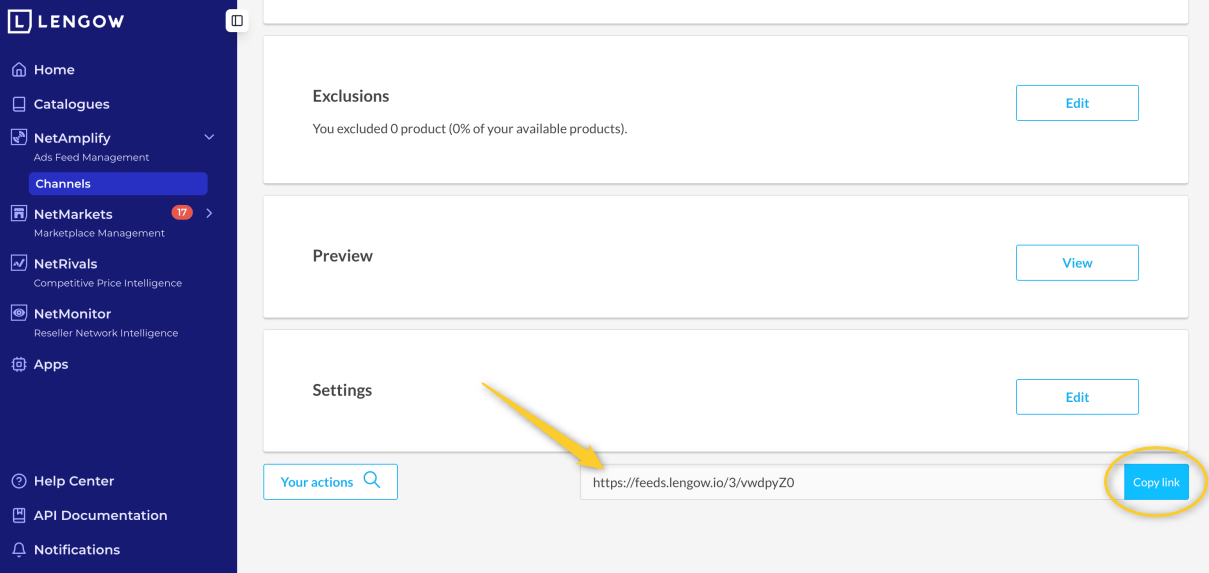Image resolution: width=1209 pixels, height=573 pixels.
Task: Collapse the sidebar with the panel toggle
Action: coord(237,20)
